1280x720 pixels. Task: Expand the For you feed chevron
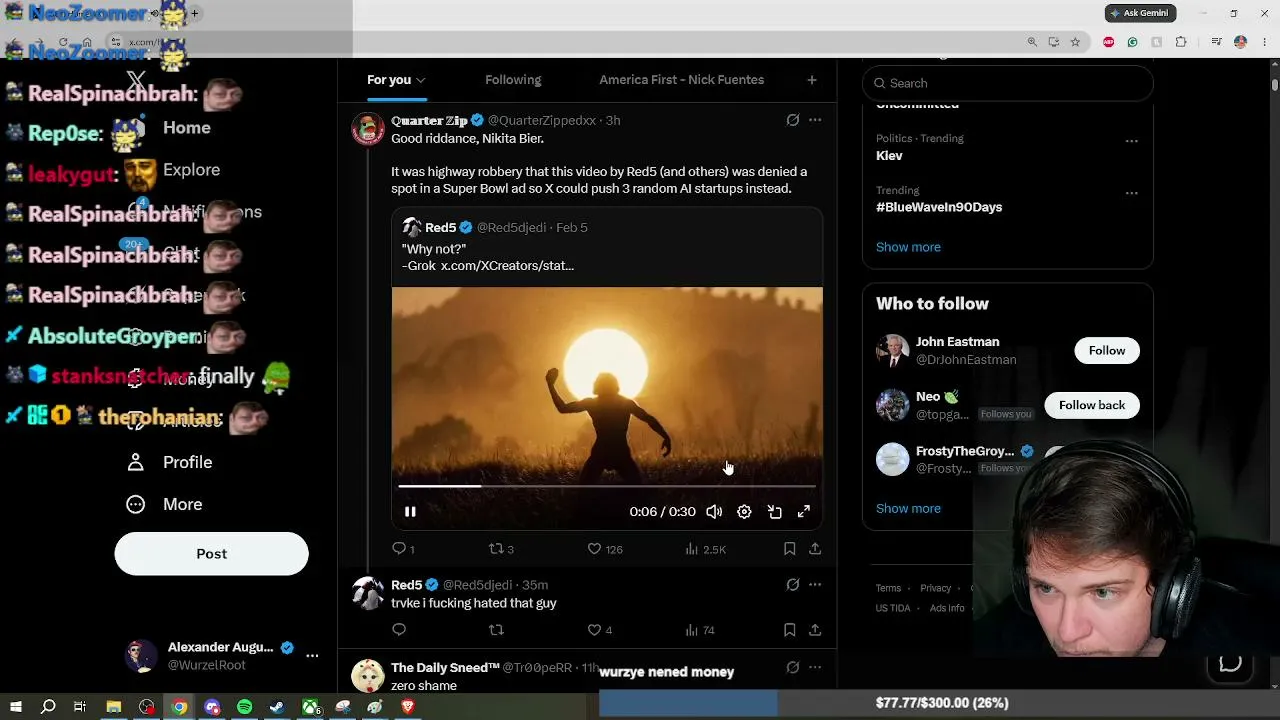point(421,80)
